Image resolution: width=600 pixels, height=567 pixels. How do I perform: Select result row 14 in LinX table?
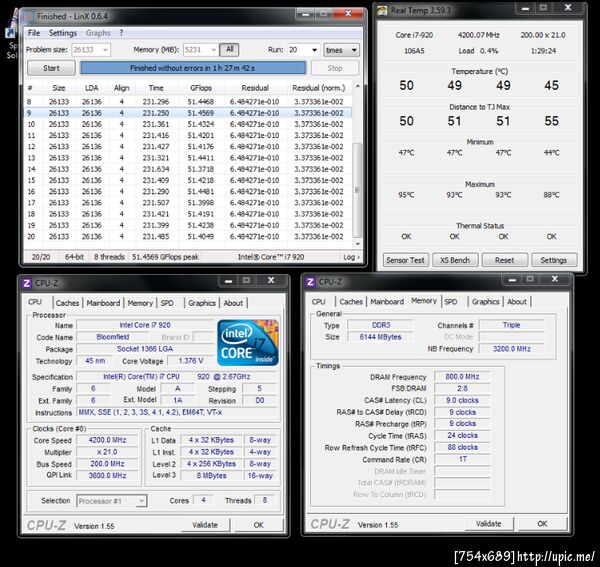click(188, 169)
